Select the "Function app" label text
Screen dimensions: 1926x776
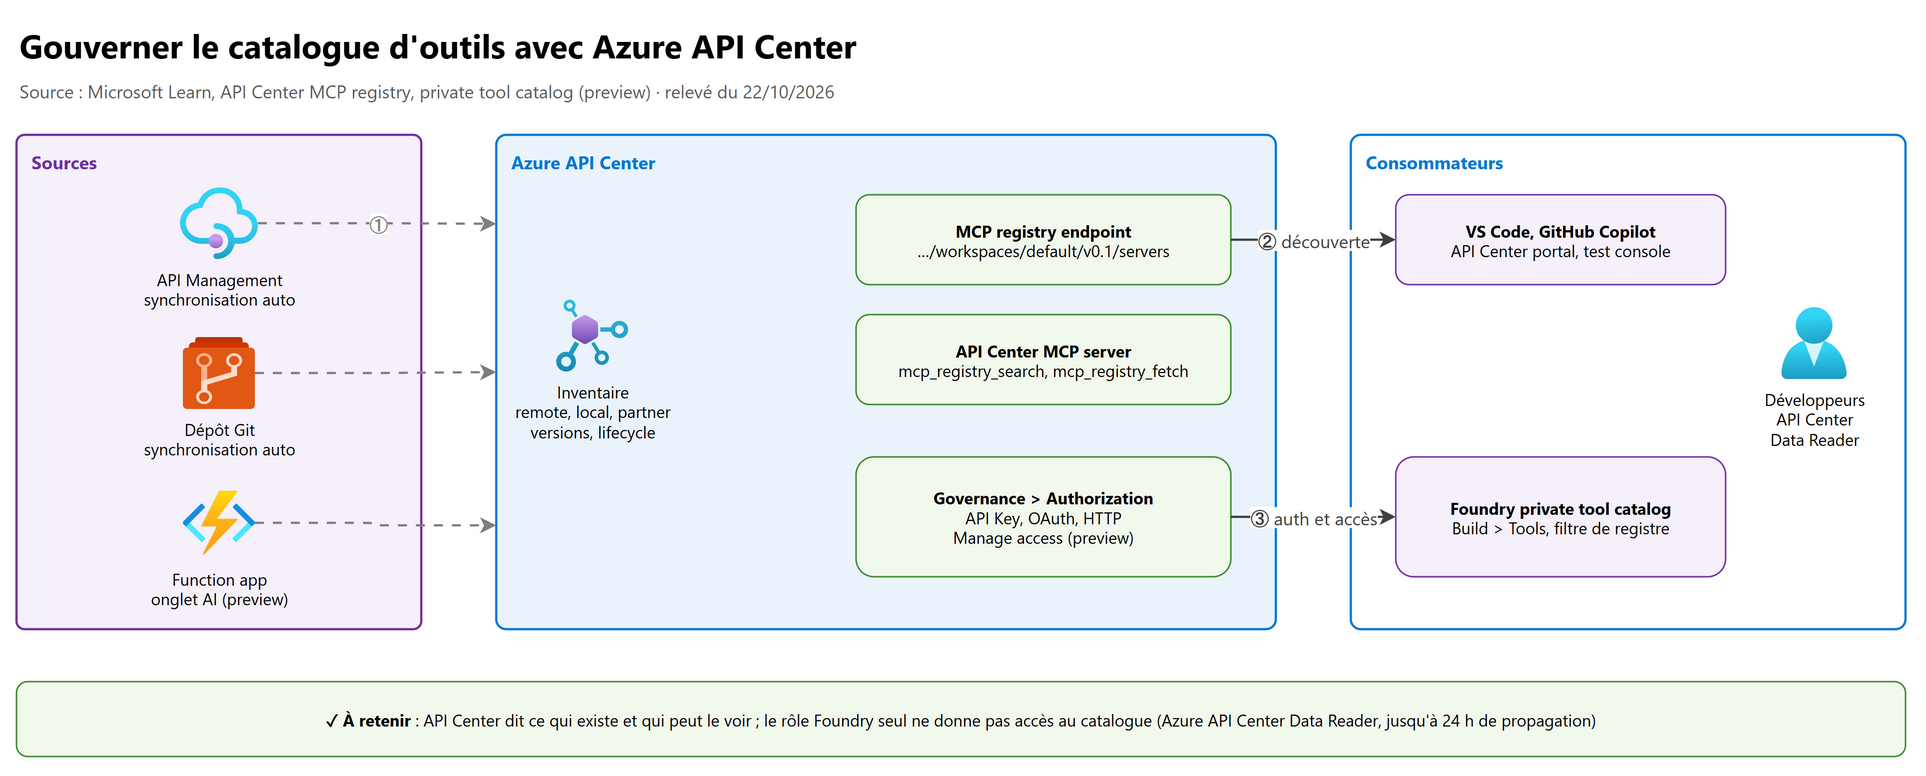tap(219, 580)
